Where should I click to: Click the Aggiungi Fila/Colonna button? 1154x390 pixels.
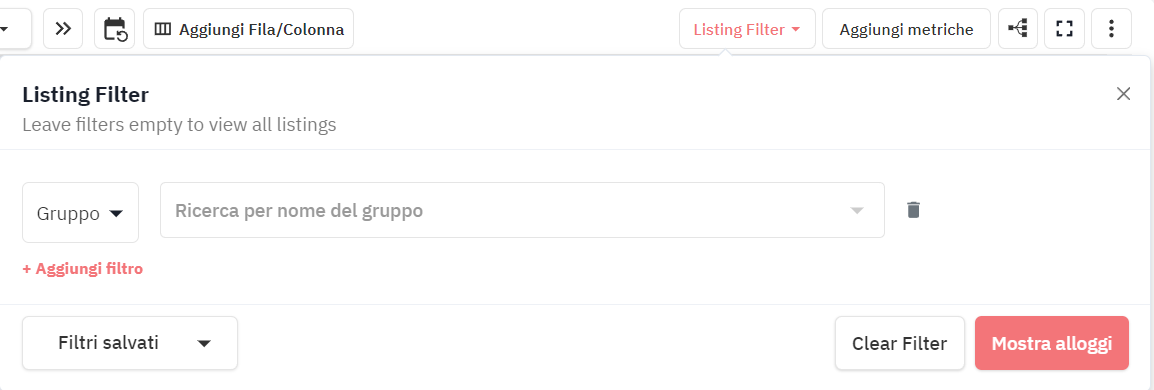(x=249, y=29)
